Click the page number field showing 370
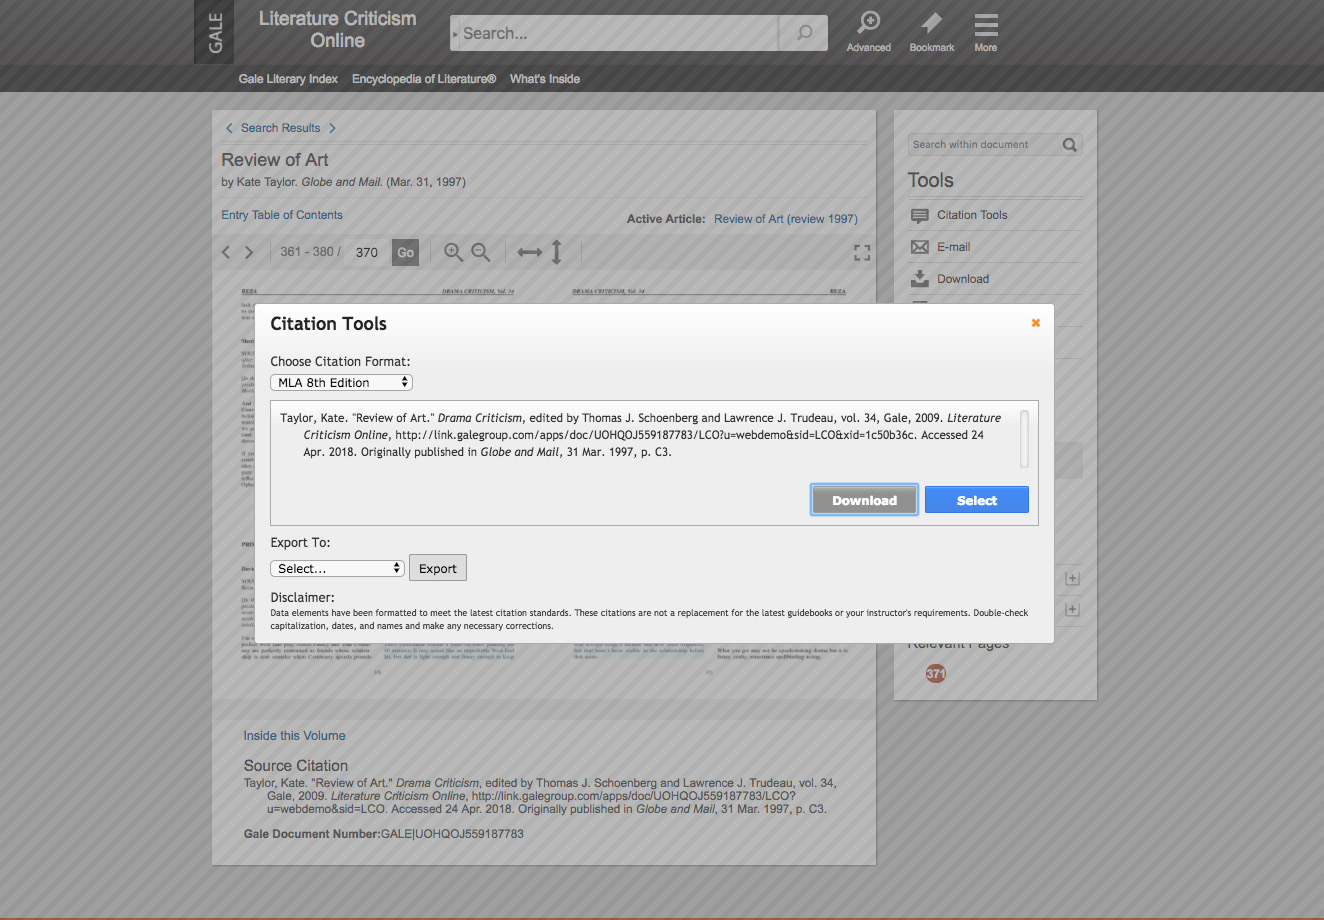 367,252
